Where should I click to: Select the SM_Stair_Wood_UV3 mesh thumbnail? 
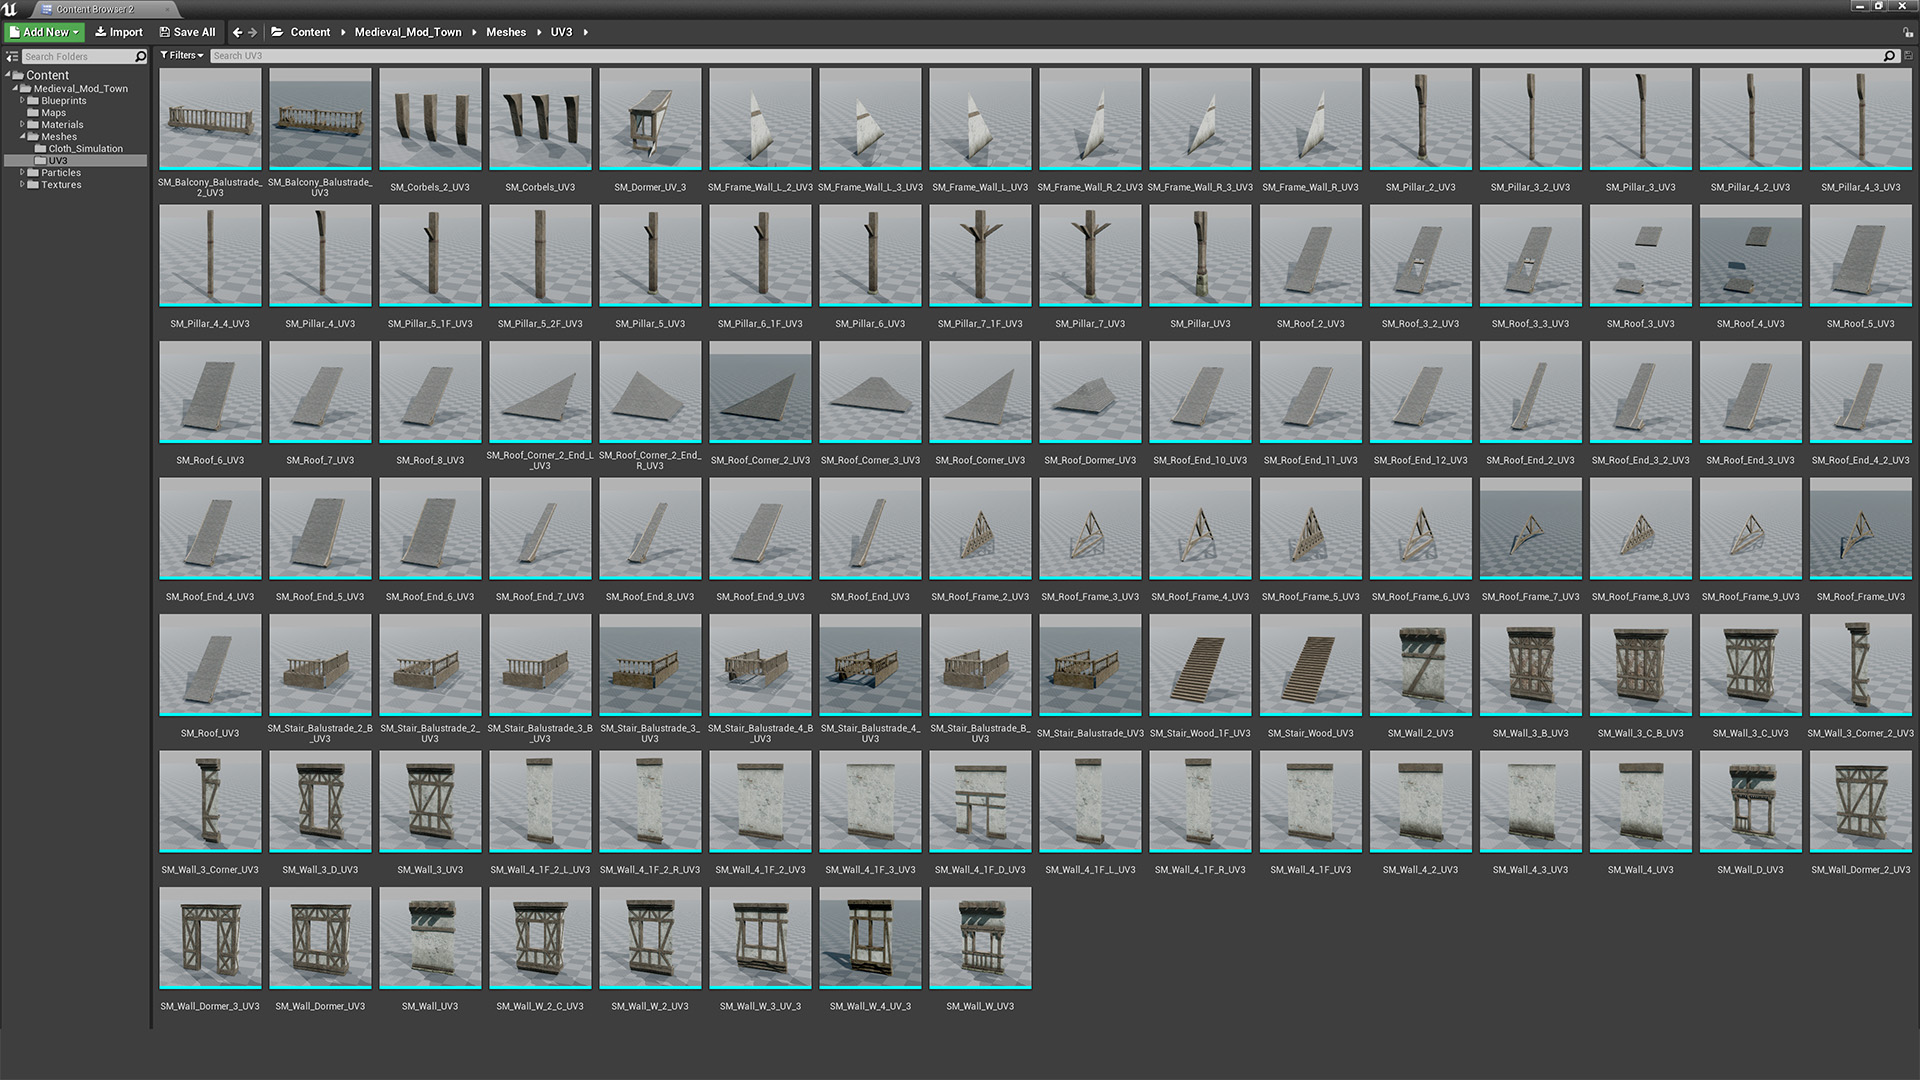tap(1310, 665)
